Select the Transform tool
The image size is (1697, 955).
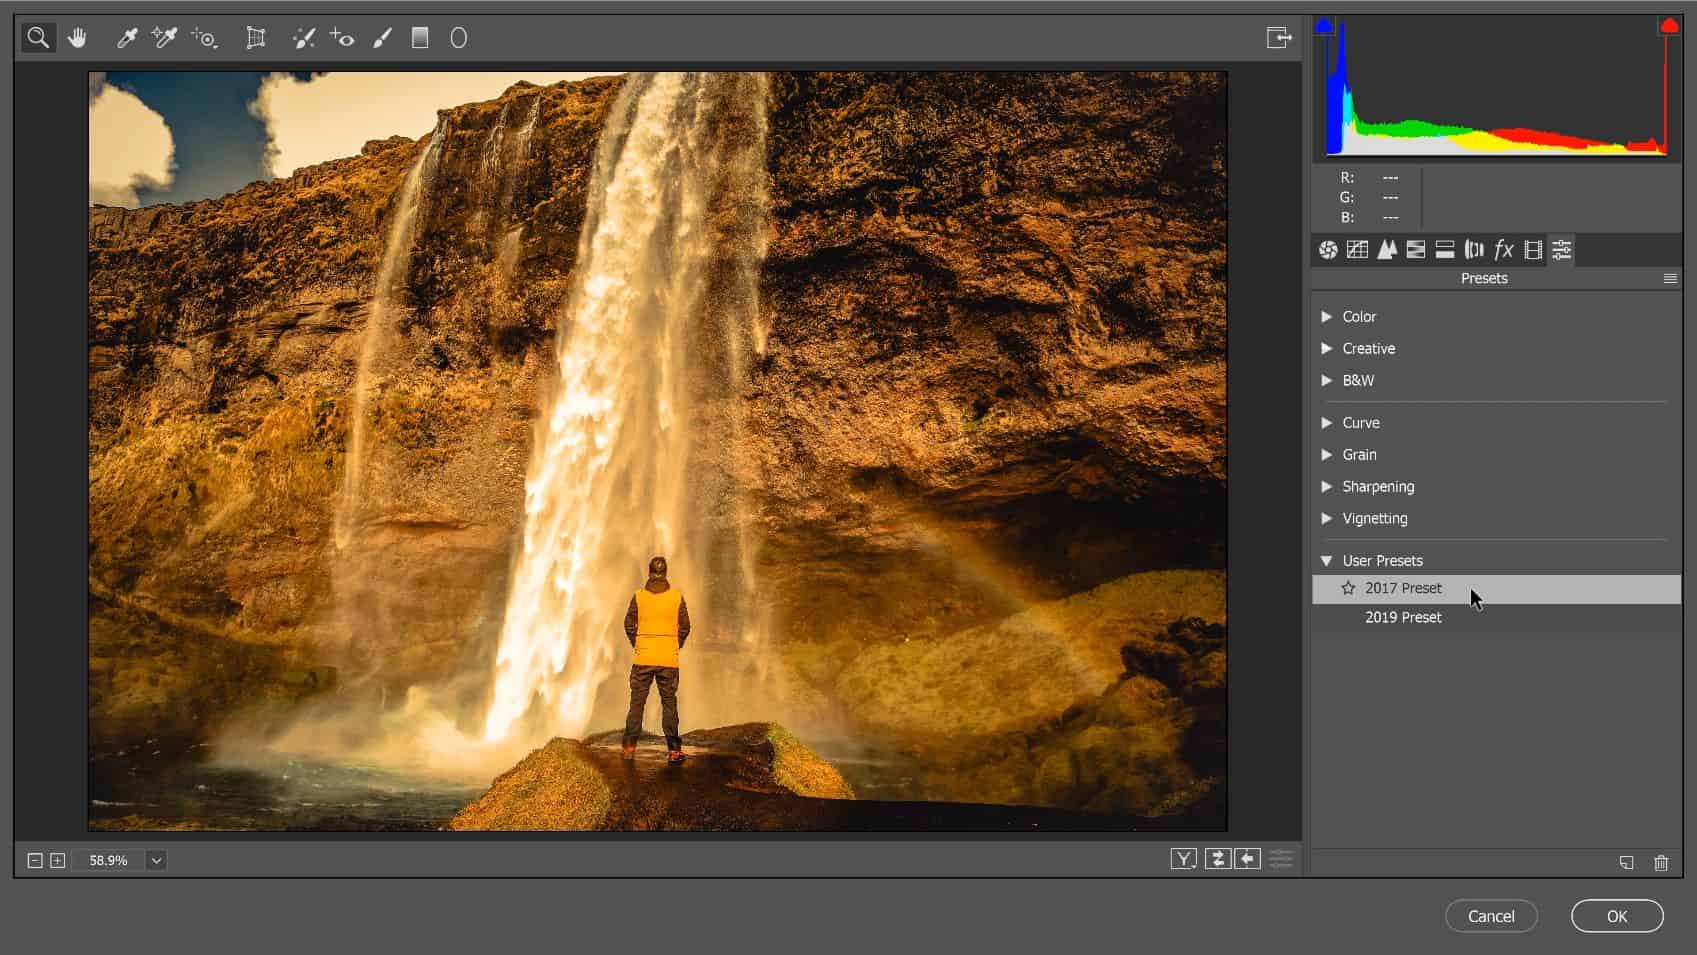(256, 38)
